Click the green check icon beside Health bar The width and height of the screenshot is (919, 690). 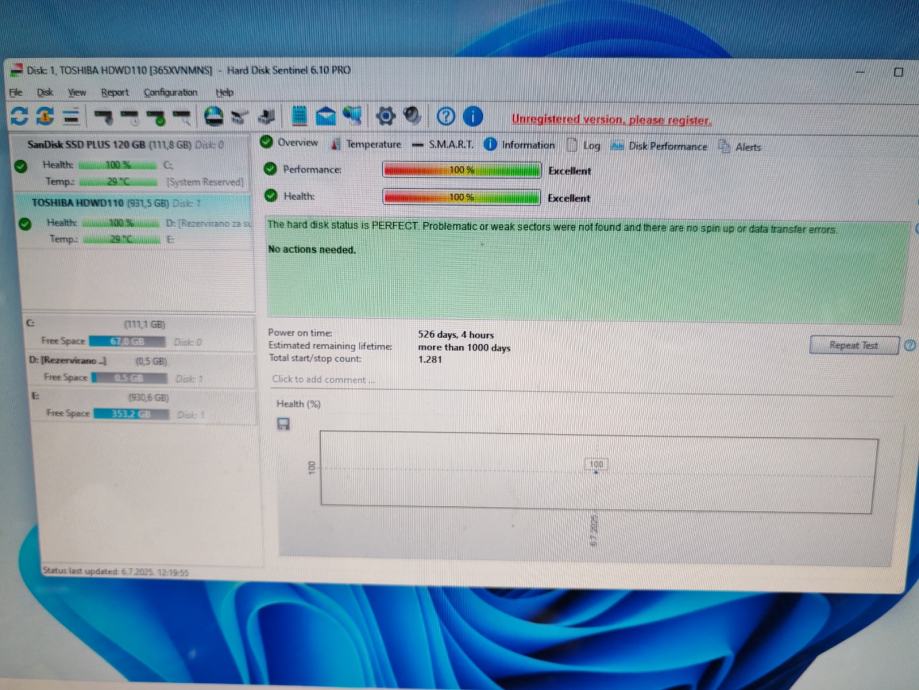tap(271, 195)
